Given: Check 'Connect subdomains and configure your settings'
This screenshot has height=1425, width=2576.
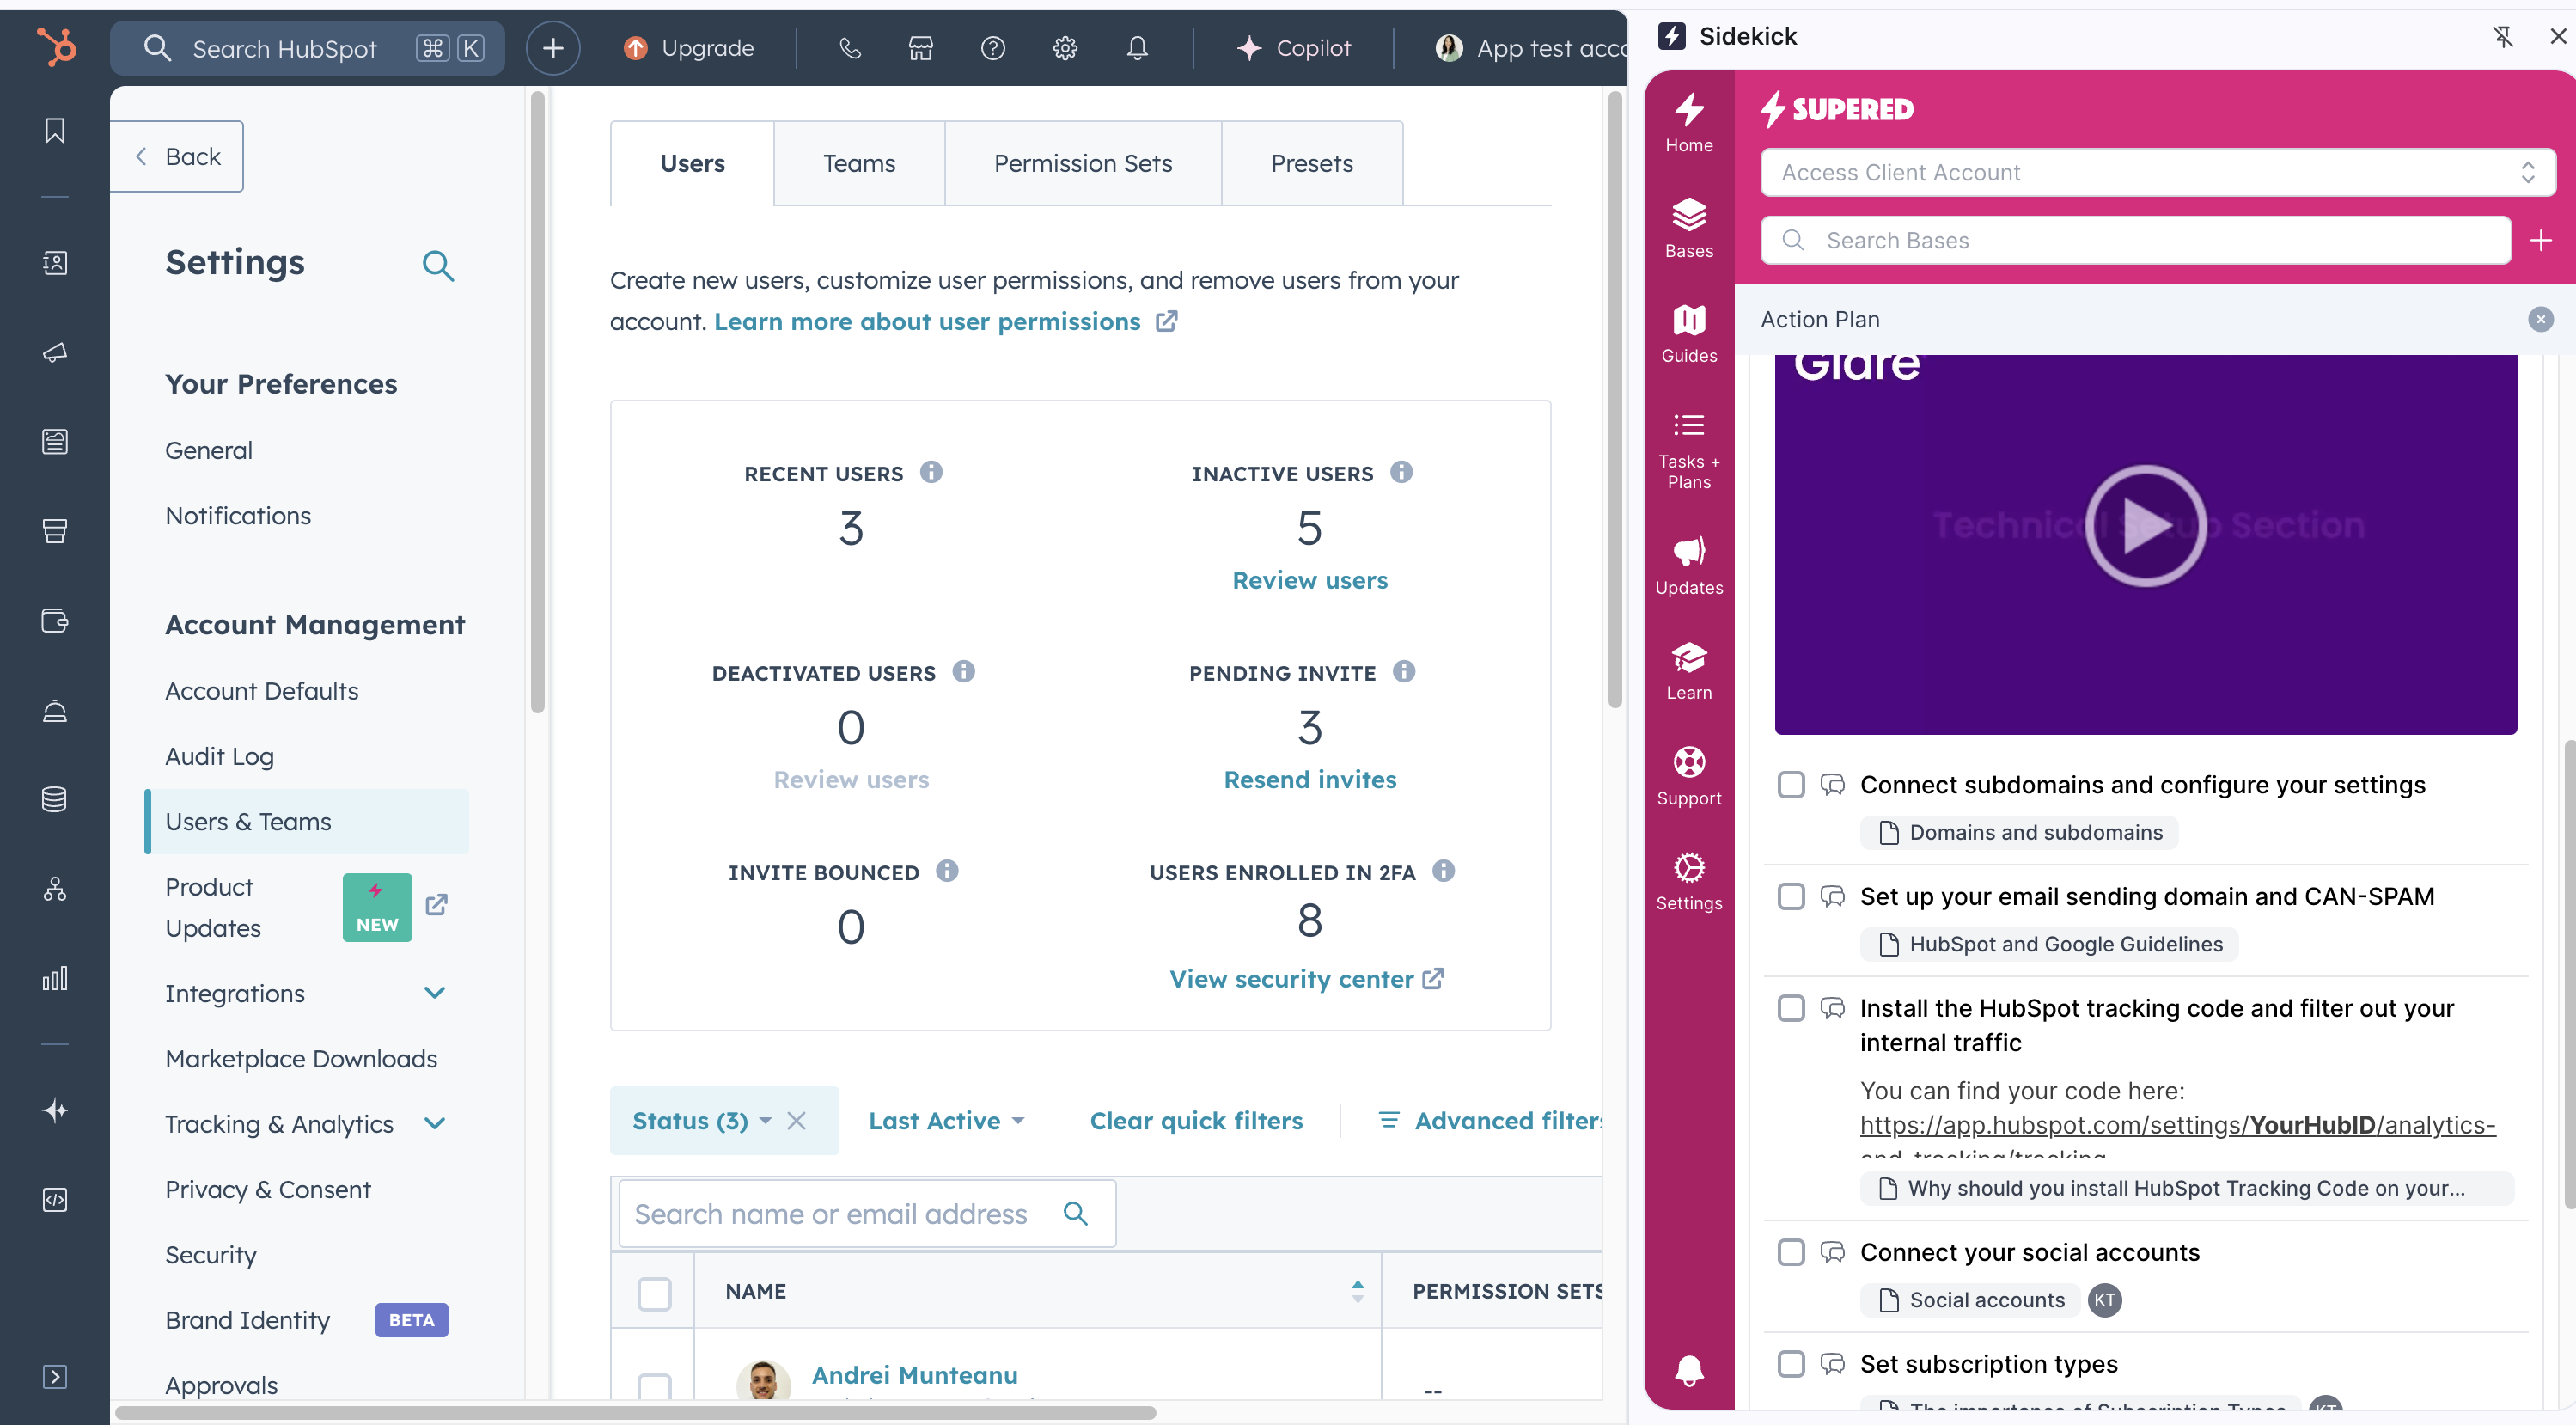Looking at the screenshot, I should pos(1791,785).
